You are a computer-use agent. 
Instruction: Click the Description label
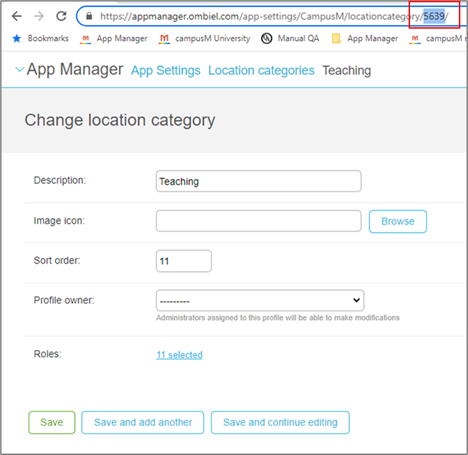pos(60,180)
